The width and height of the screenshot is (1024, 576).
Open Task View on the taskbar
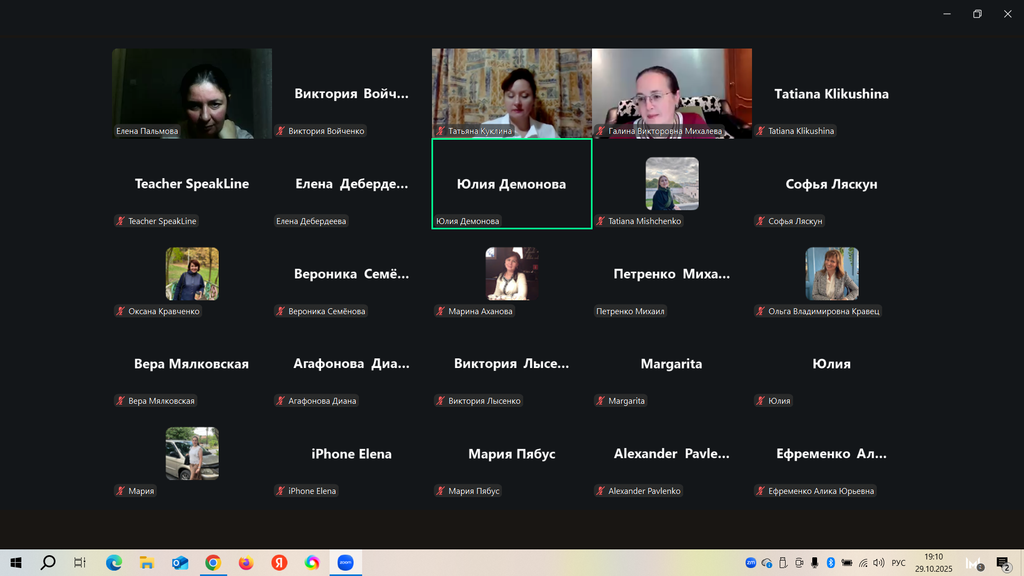[x=80, y=563]
